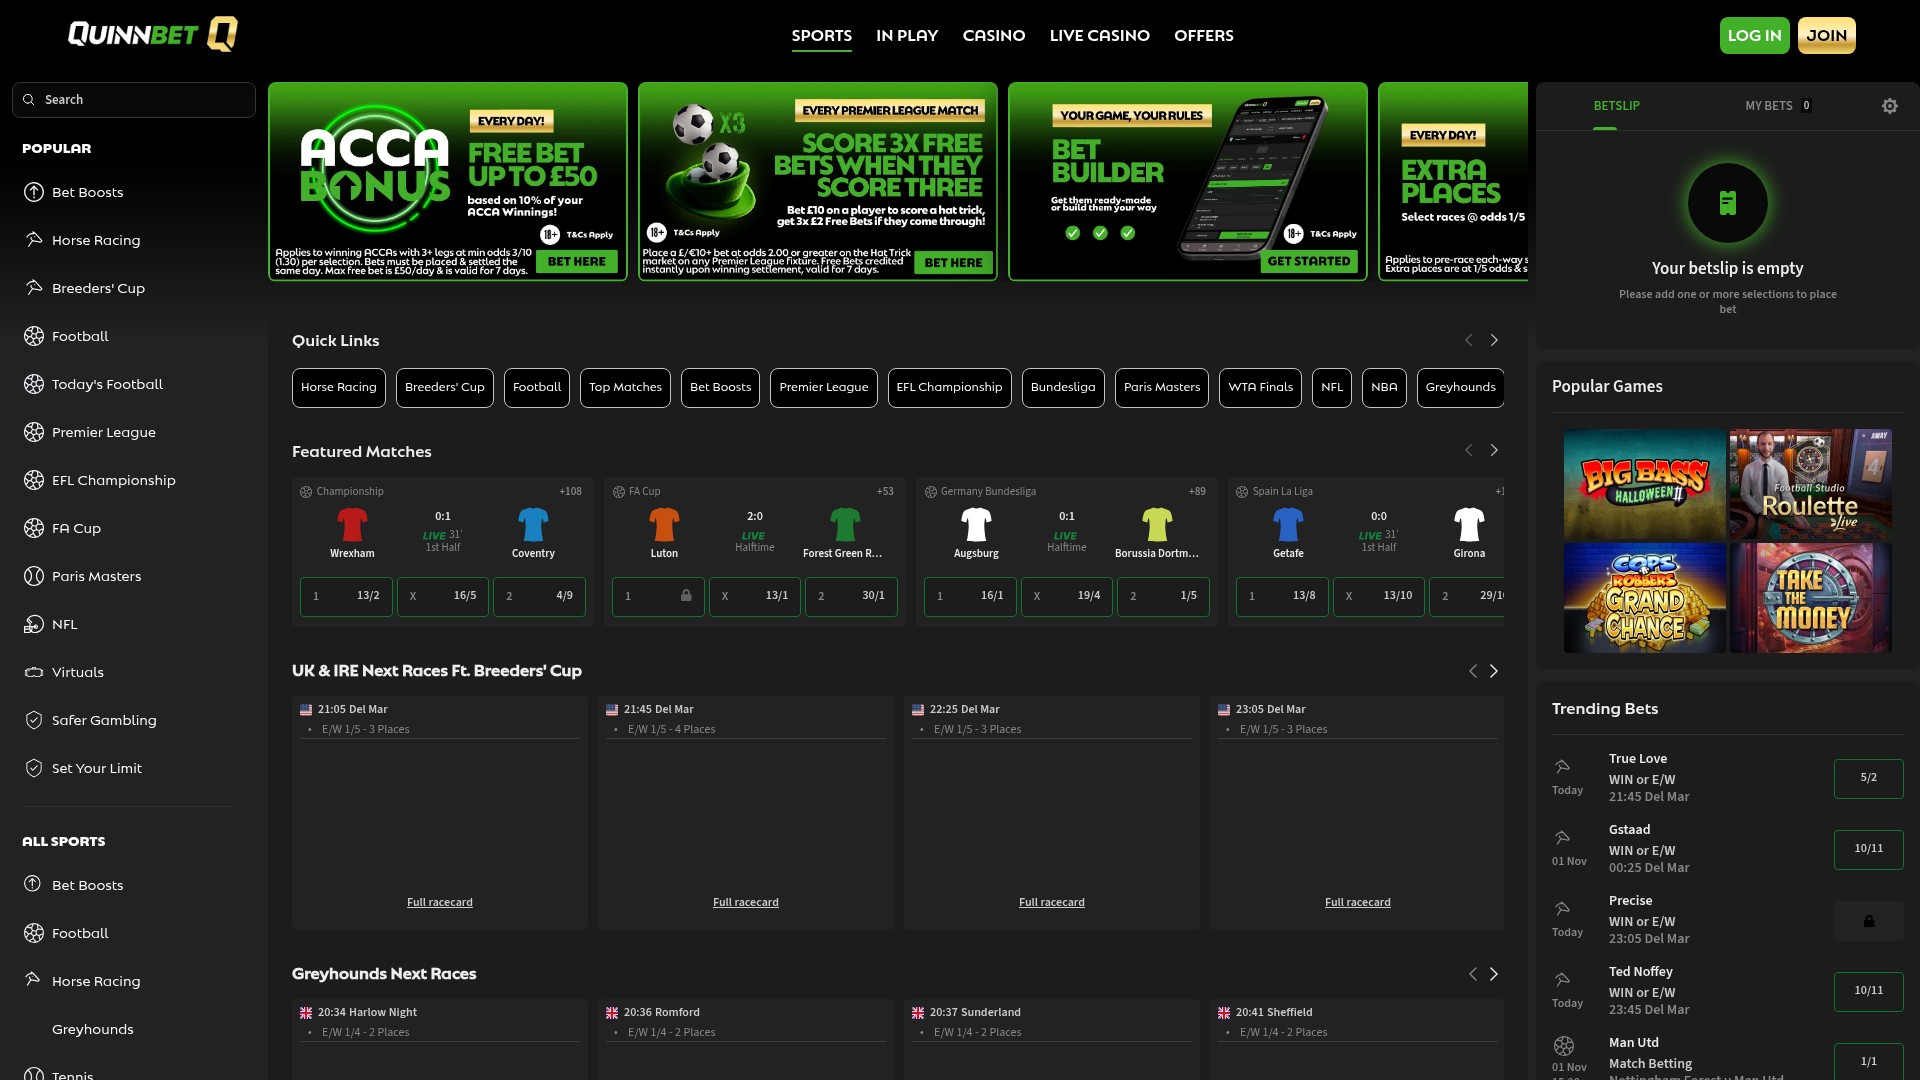Click BET HERE on ACCA Bonus banner

[577, 262]
